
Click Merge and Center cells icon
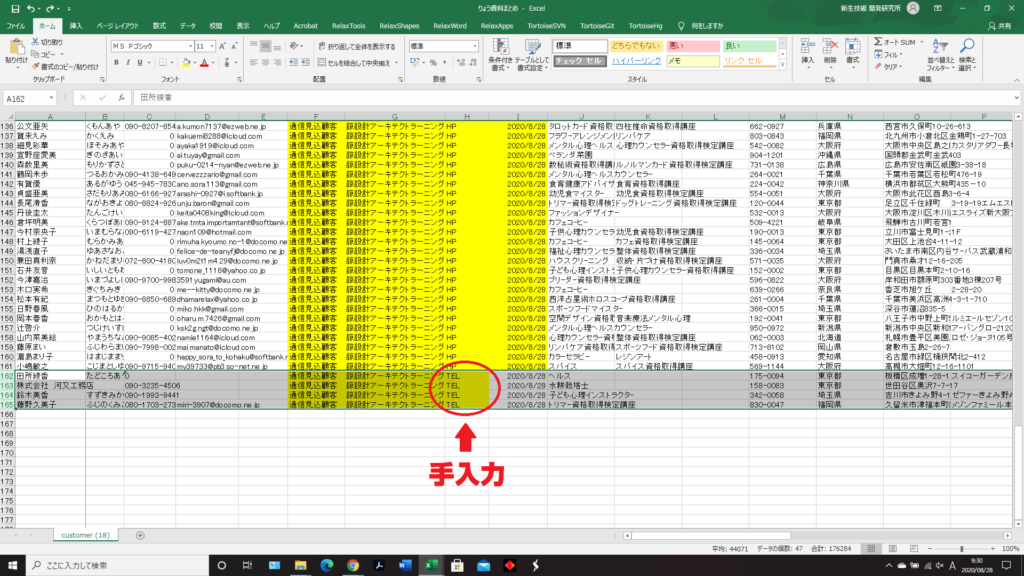320,62
